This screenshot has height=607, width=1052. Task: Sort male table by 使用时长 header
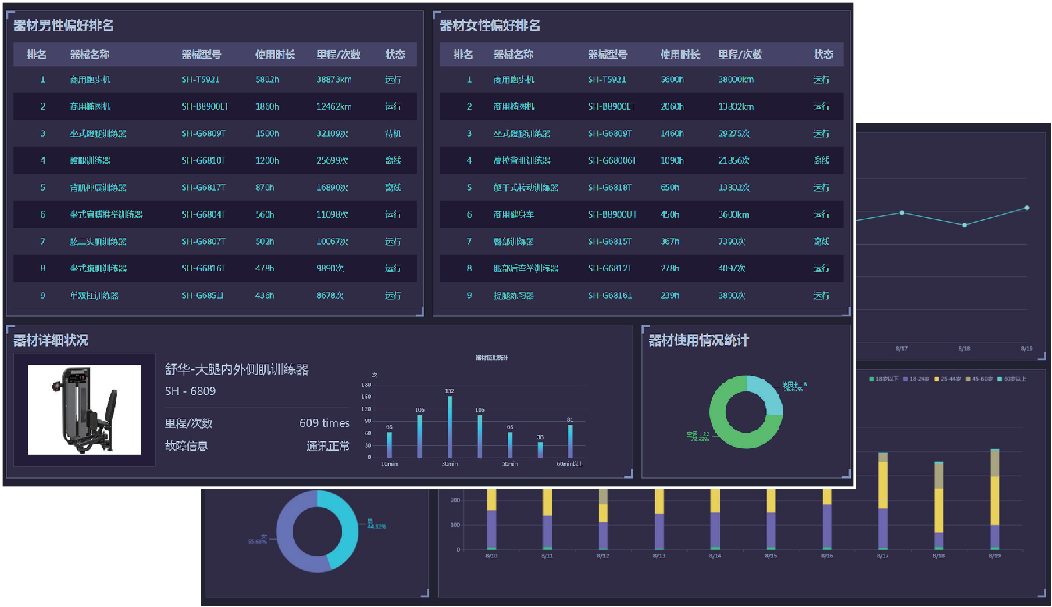274,54
